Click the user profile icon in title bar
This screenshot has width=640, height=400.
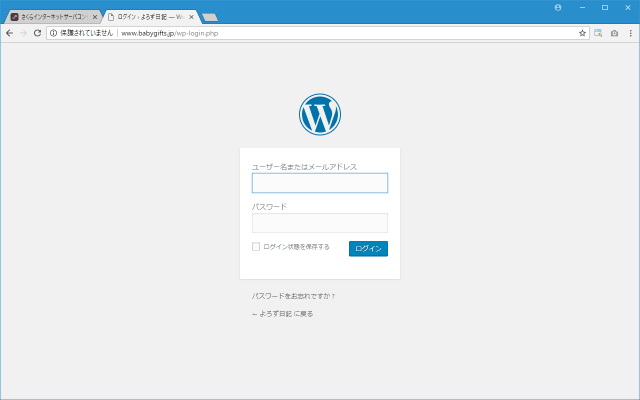coord(558,7)
